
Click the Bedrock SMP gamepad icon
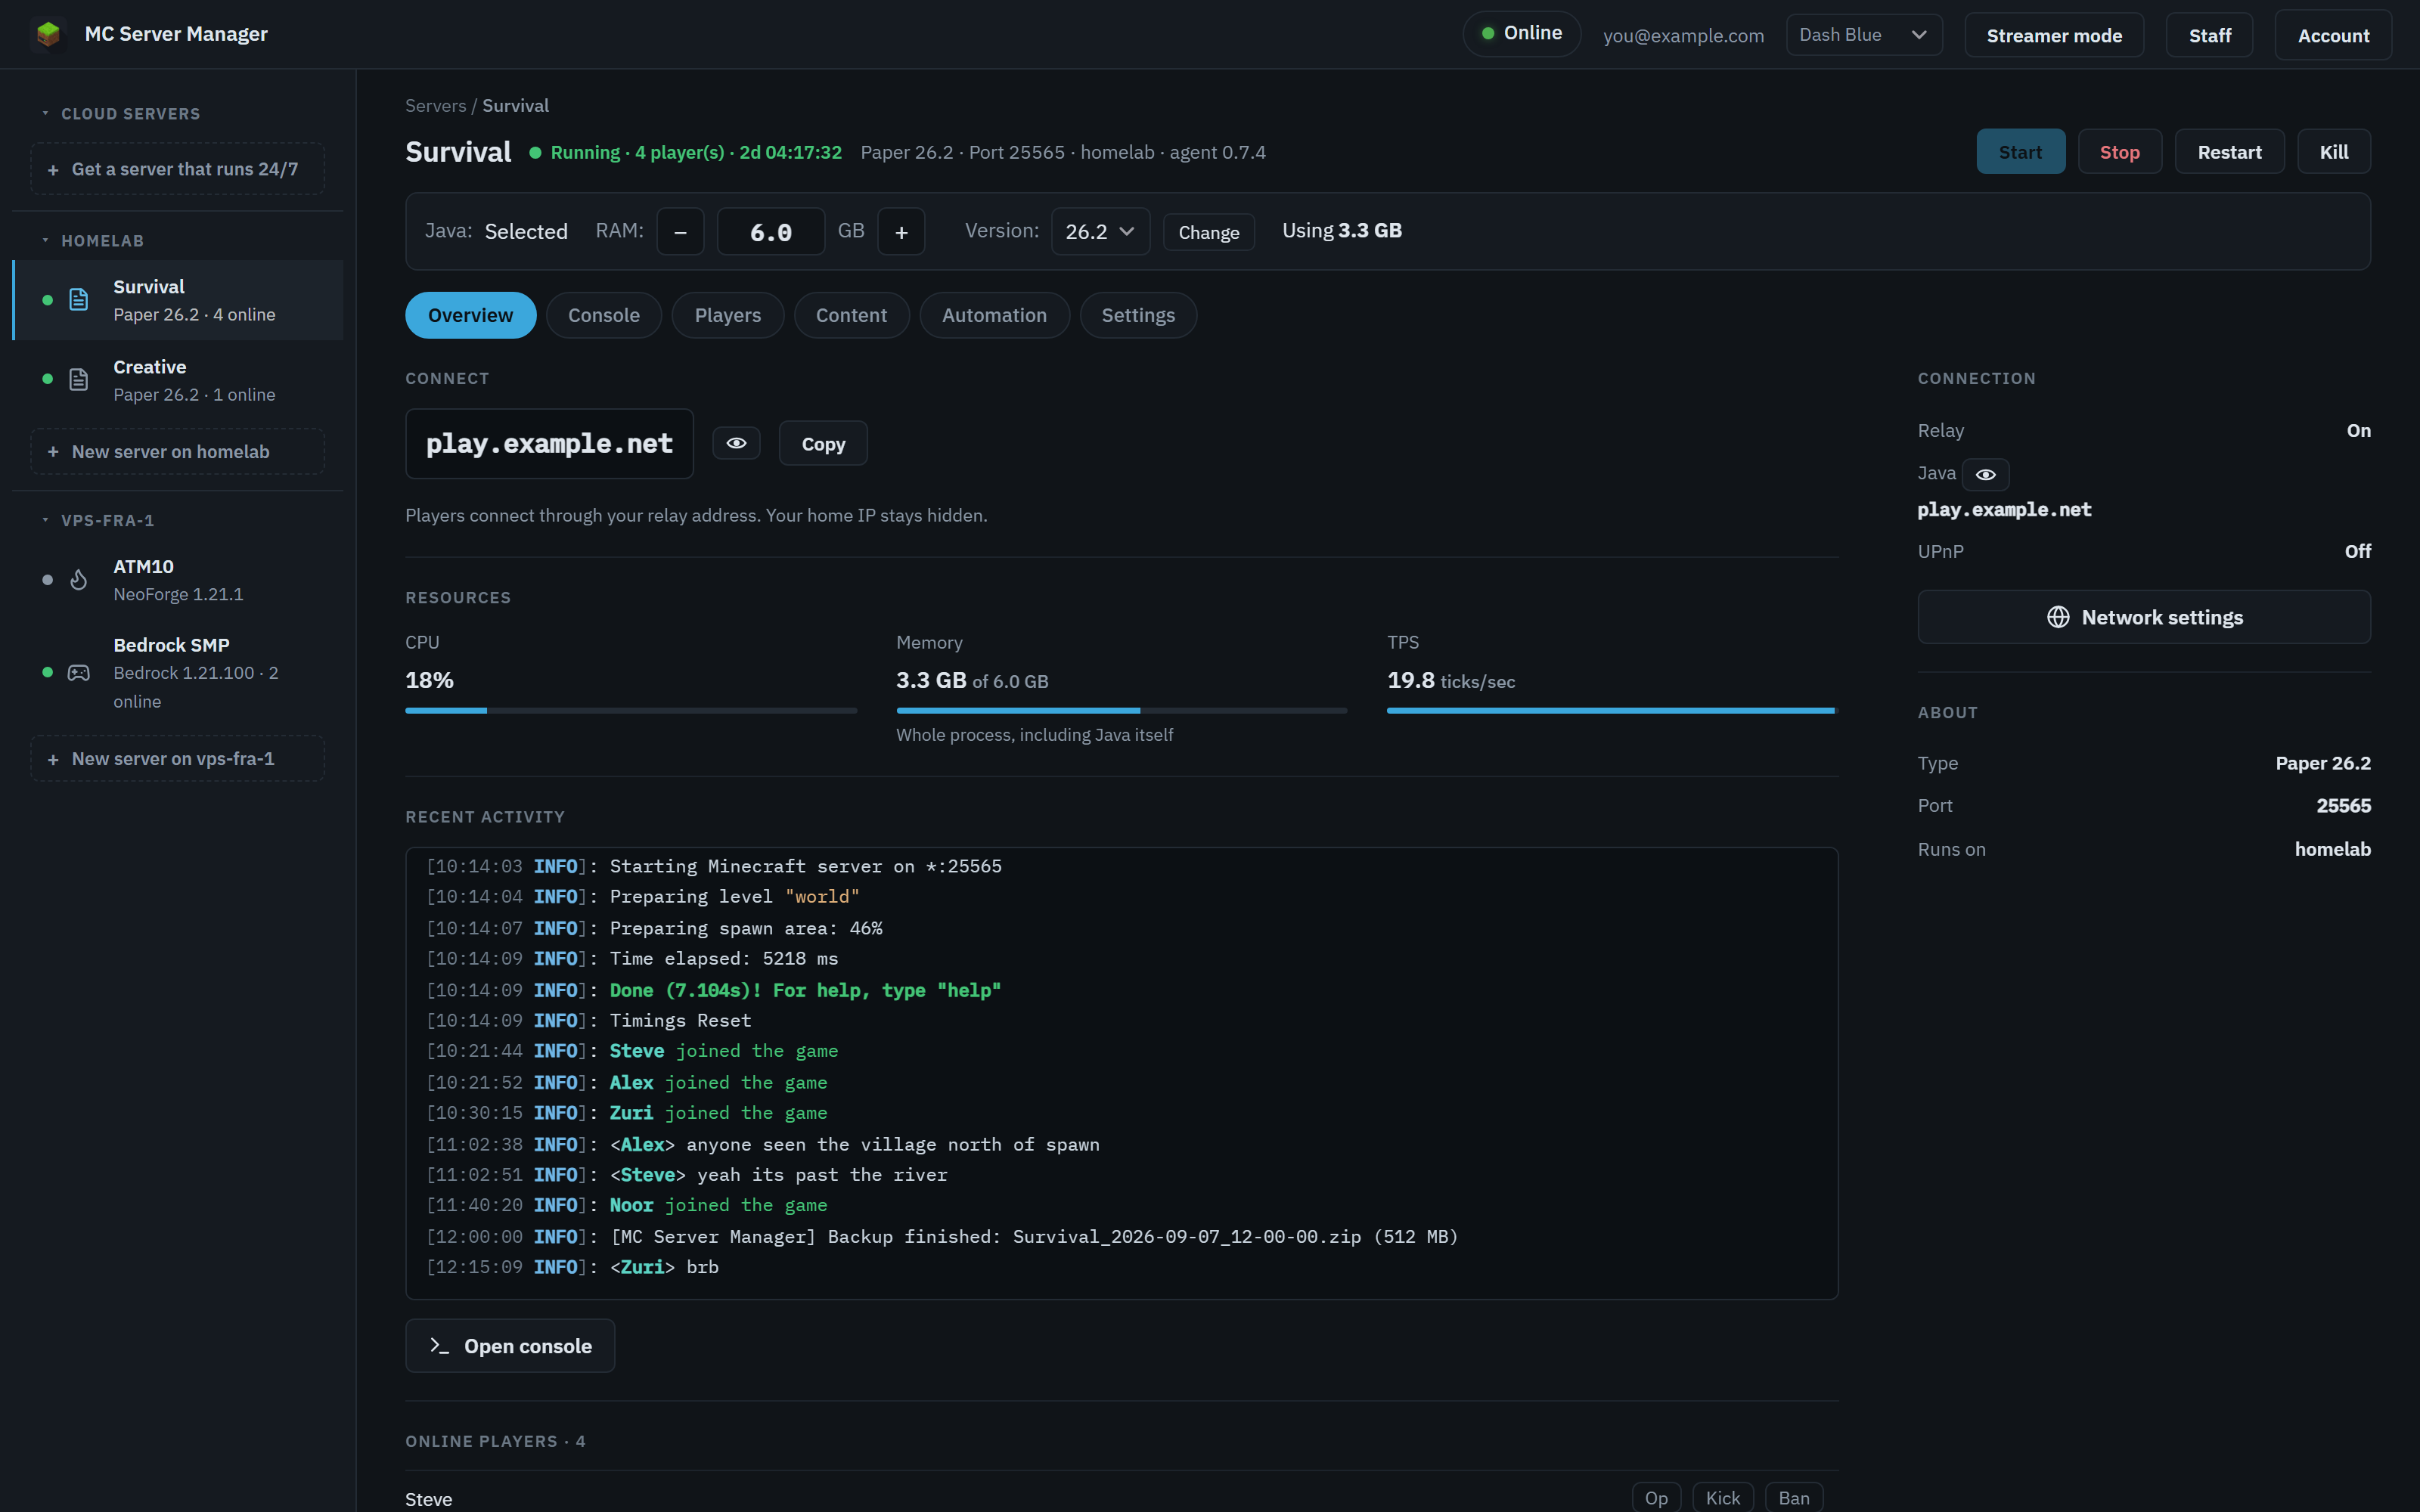pos(79,673)
